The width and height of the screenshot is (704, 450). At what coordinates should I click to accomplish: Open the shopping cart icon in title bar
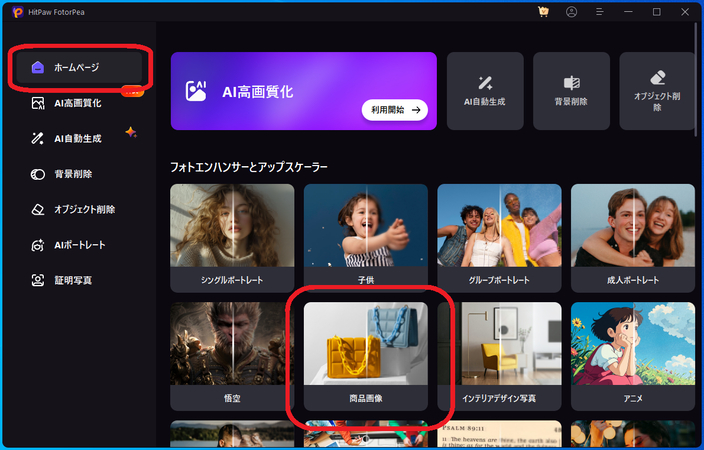[543, 12]
